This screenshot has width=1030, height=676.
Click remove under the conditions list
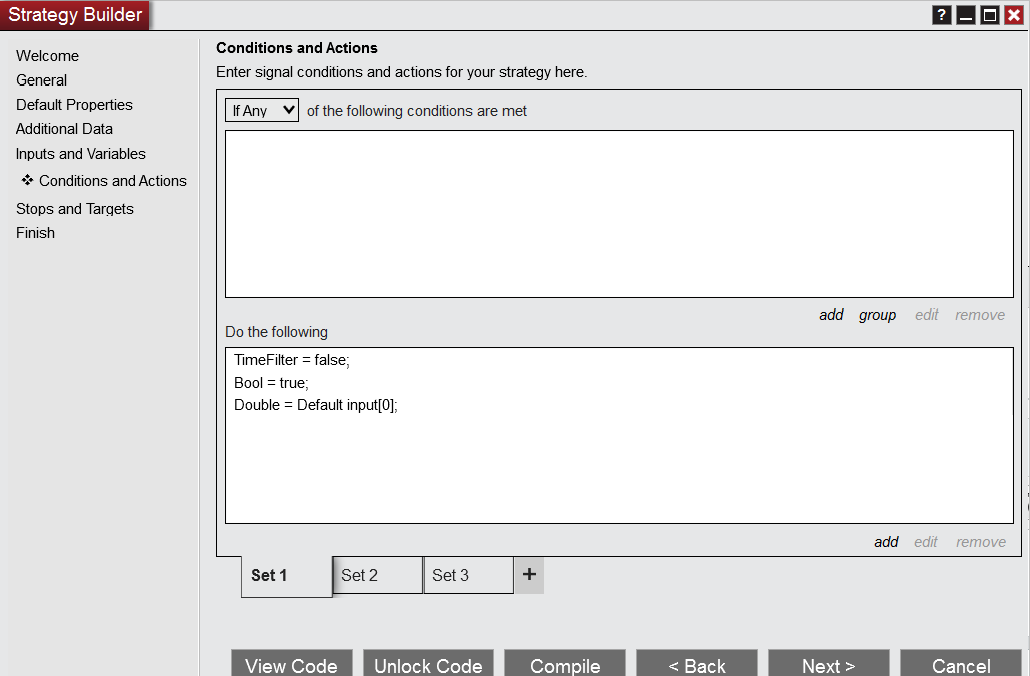pyautogui.click(x=979, y=315)
